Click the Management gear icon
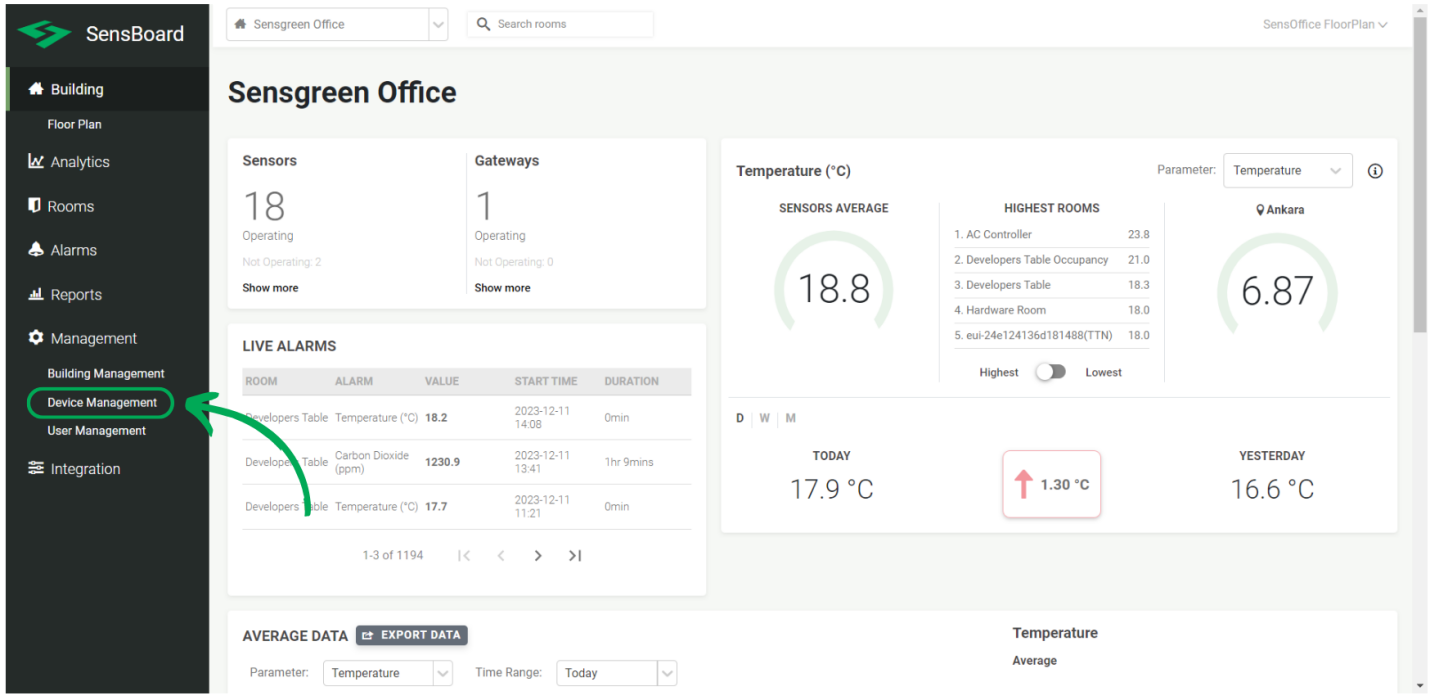1430x700 pixels. coord(37,338)
